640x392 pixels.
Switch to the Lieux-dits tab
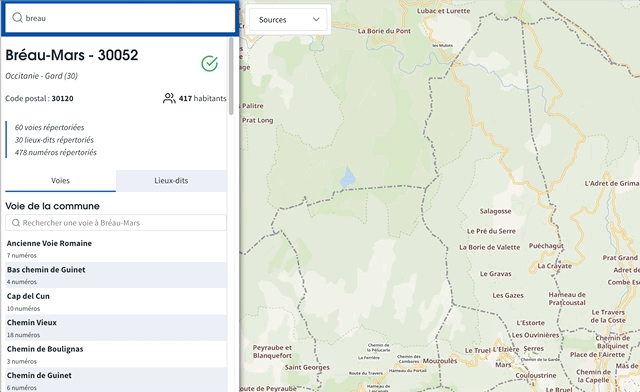tap(171, 181)
